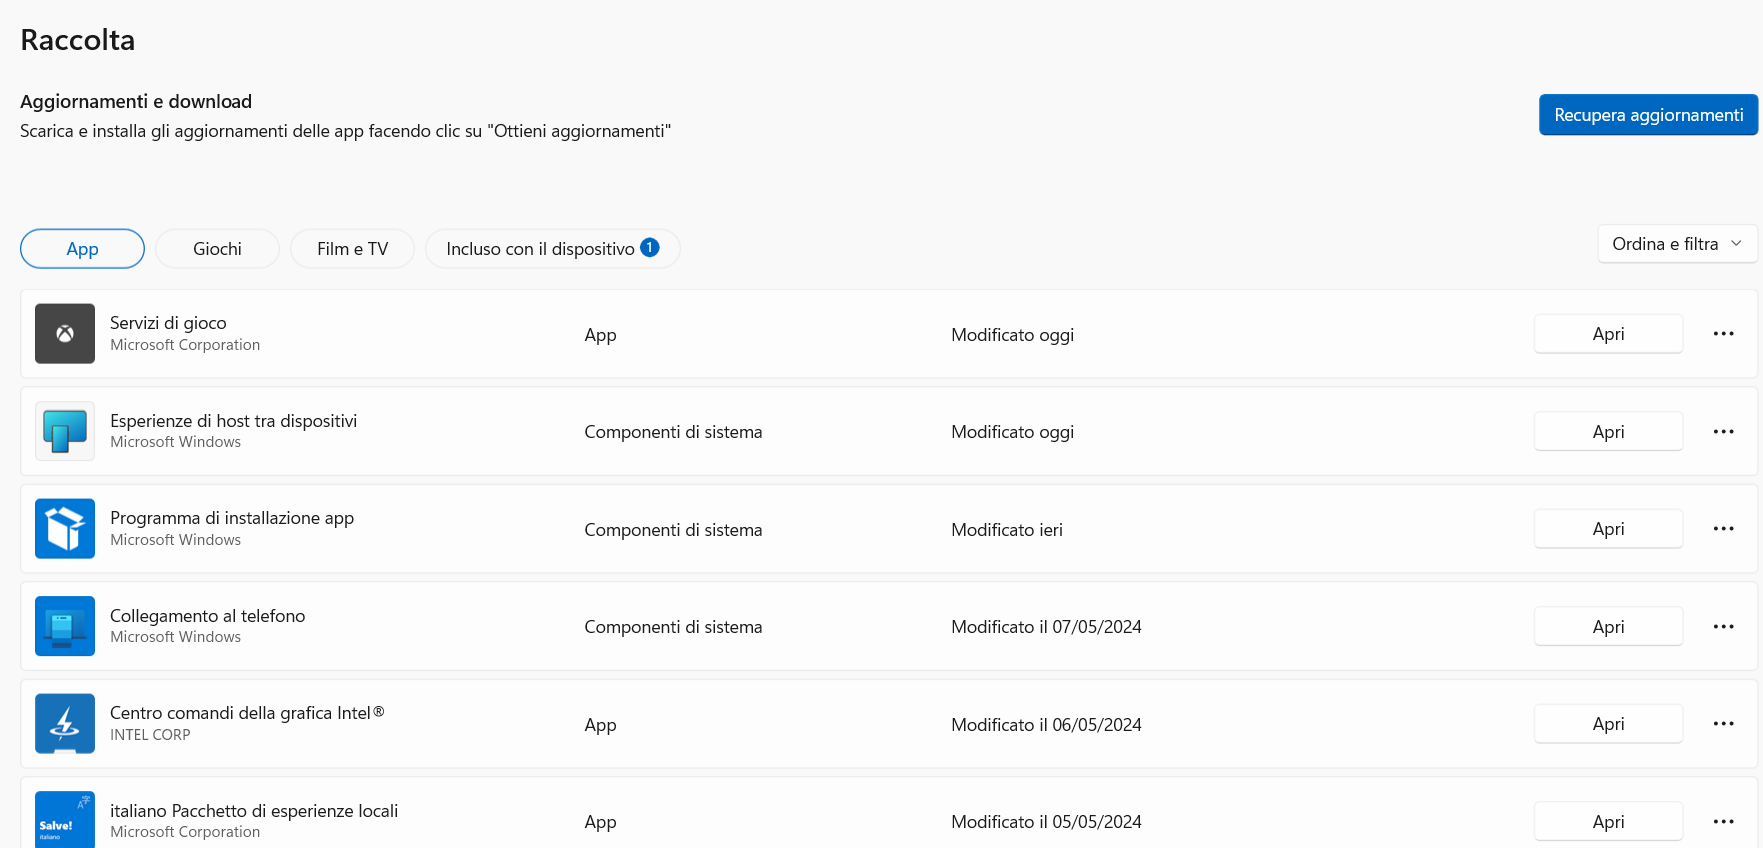Image resolution: width=1763 pixels, height=848 pixels.
Task: Click Modificato ieri text
Action: click(x=1007, y=530)
